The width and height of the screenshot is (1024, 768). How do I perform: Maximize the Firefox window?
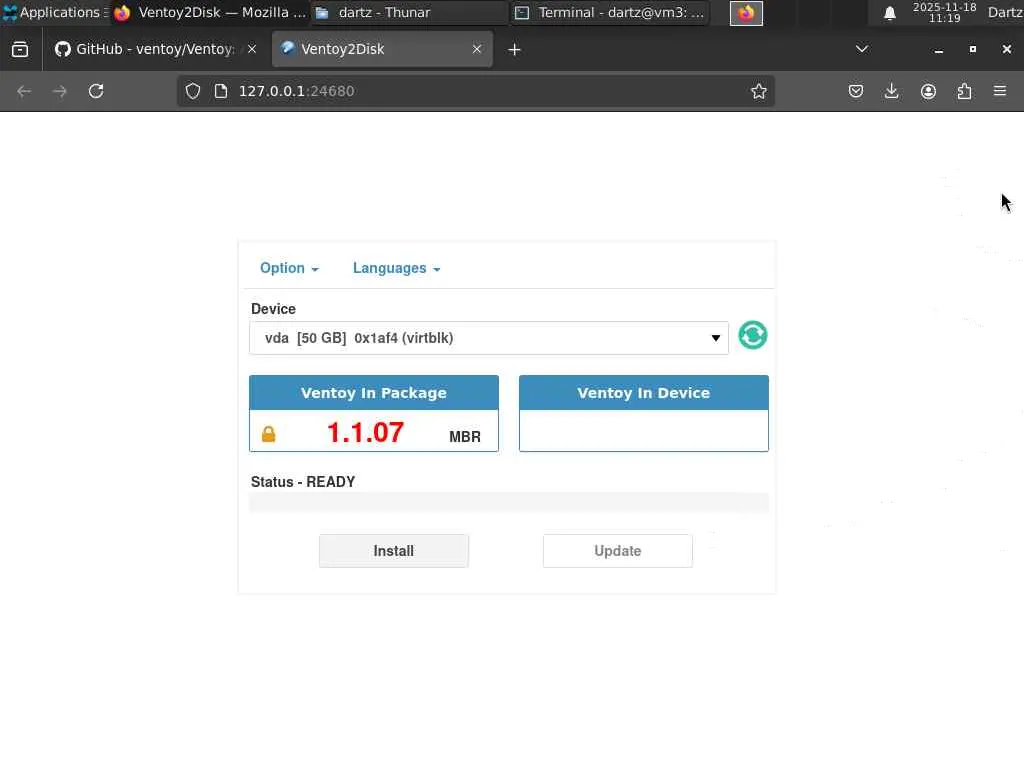(x=972, y=50)
